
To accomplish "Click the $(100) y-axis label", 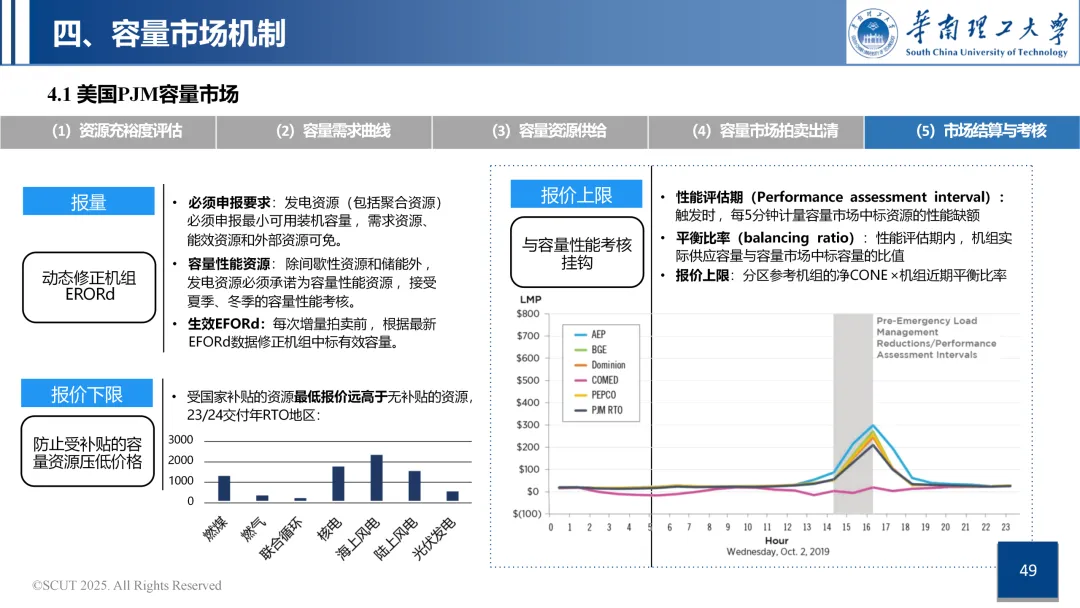I will point(527,514).
